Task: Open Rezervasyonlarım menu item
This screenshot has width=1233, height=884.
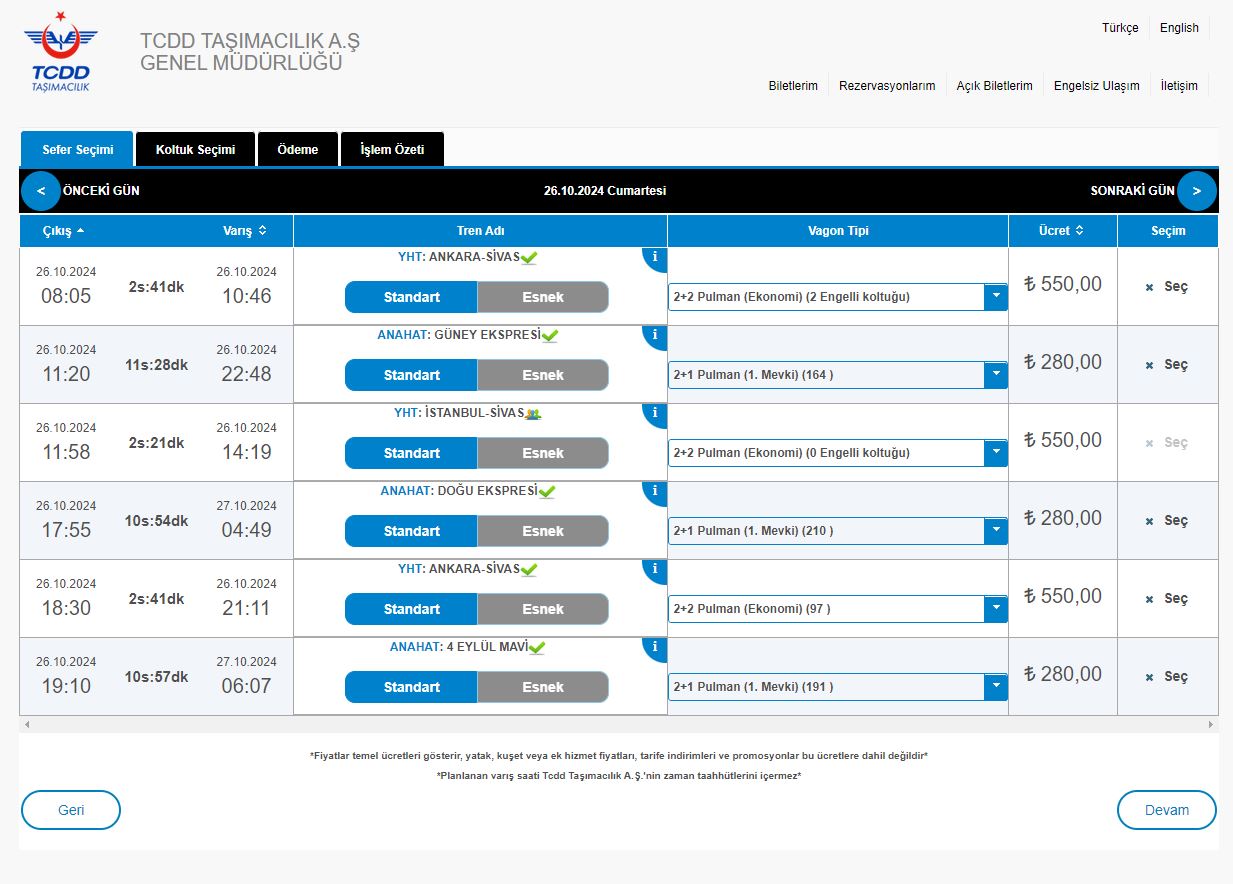Action: (886, 86)
